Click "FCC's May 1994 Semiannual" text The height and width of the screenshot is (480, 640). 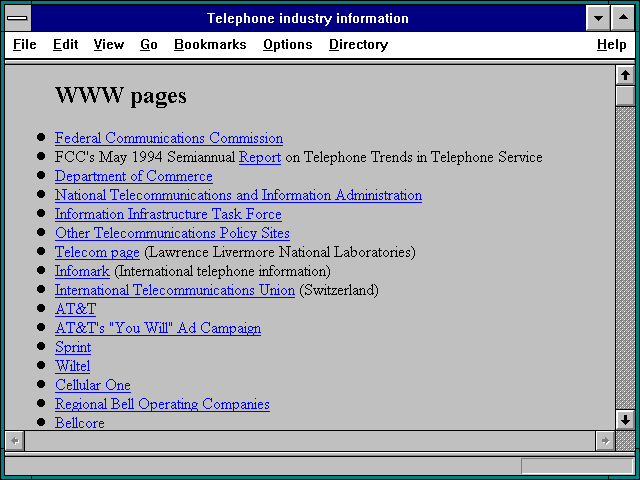[145, 158]
